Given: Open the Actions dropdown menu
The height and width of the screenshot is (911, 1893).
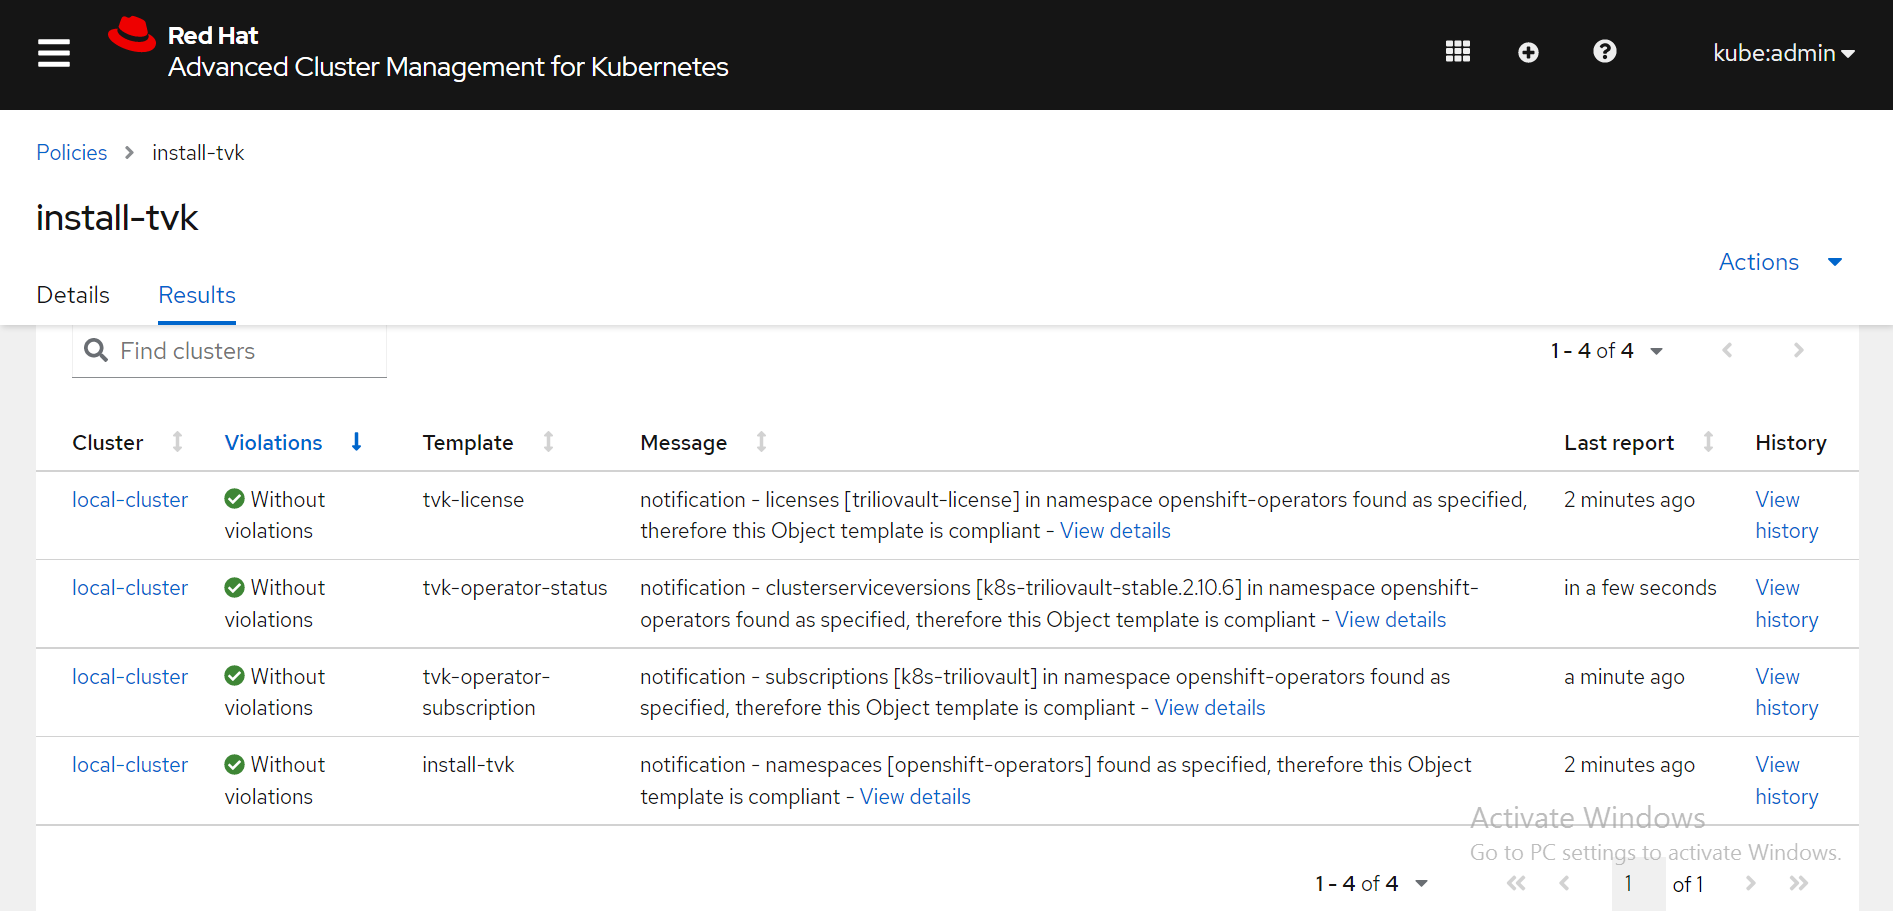Looking at the screenshot, I should (x=1779, y=262).
